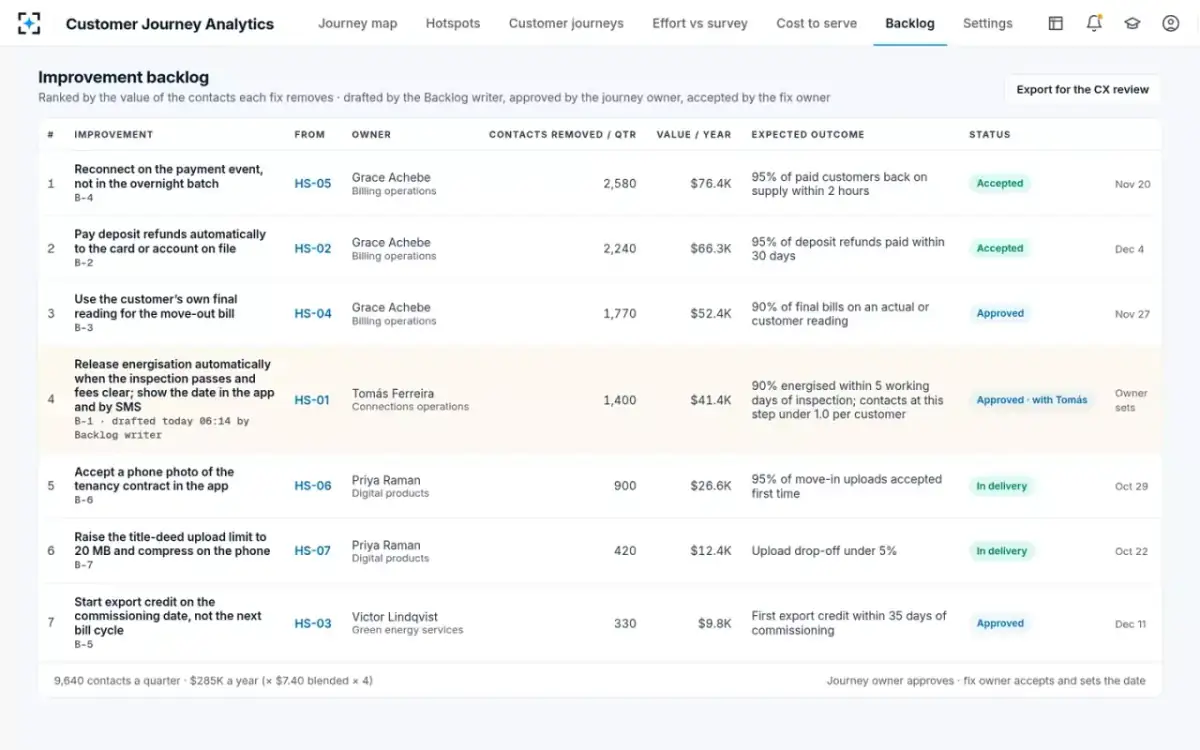Click Grace Achebe in the B-4 row

pyautogui.click(x=391, y=178)
